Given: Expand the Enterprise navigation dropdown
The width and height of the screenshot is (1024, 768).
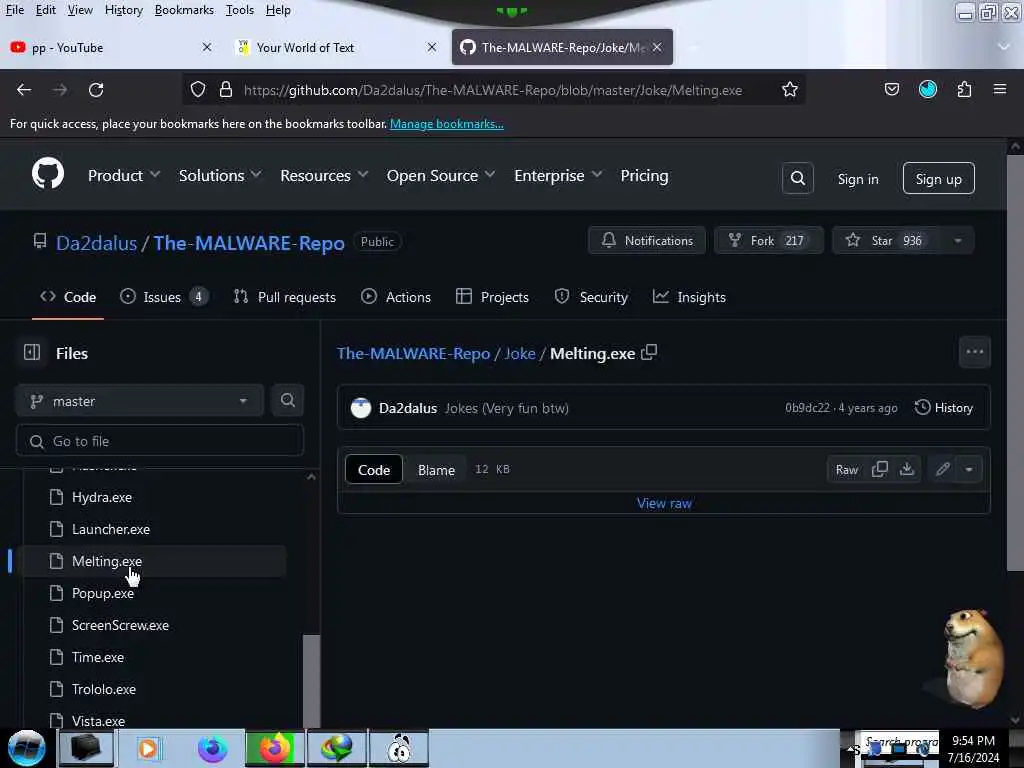Looking at the screenshot, I should [x=558, y=176].
